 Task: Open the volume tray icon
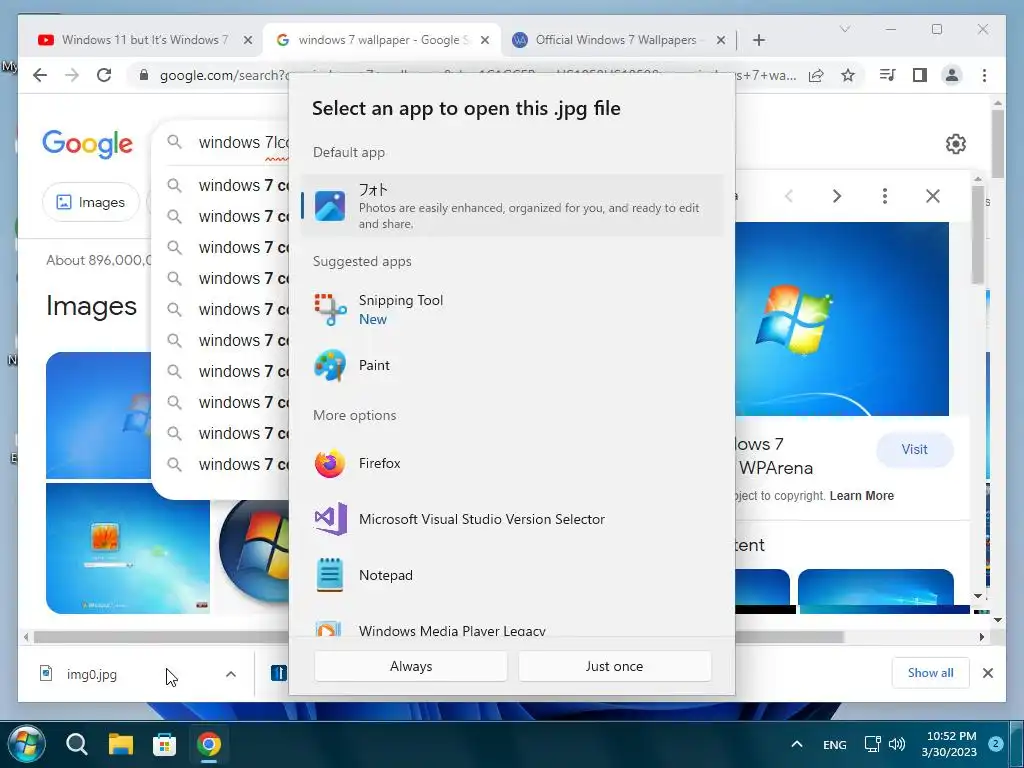897,744
